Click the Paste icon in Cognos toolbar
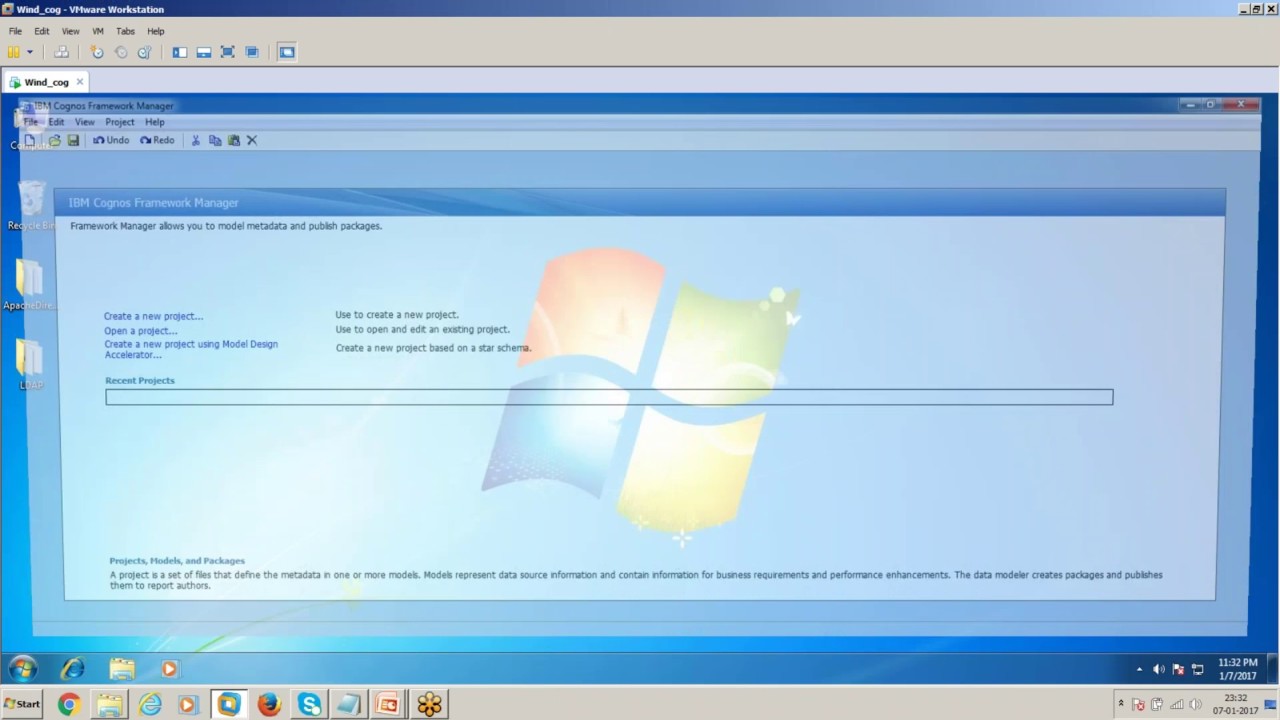1280x720 pixels. (x=234, y=141)
